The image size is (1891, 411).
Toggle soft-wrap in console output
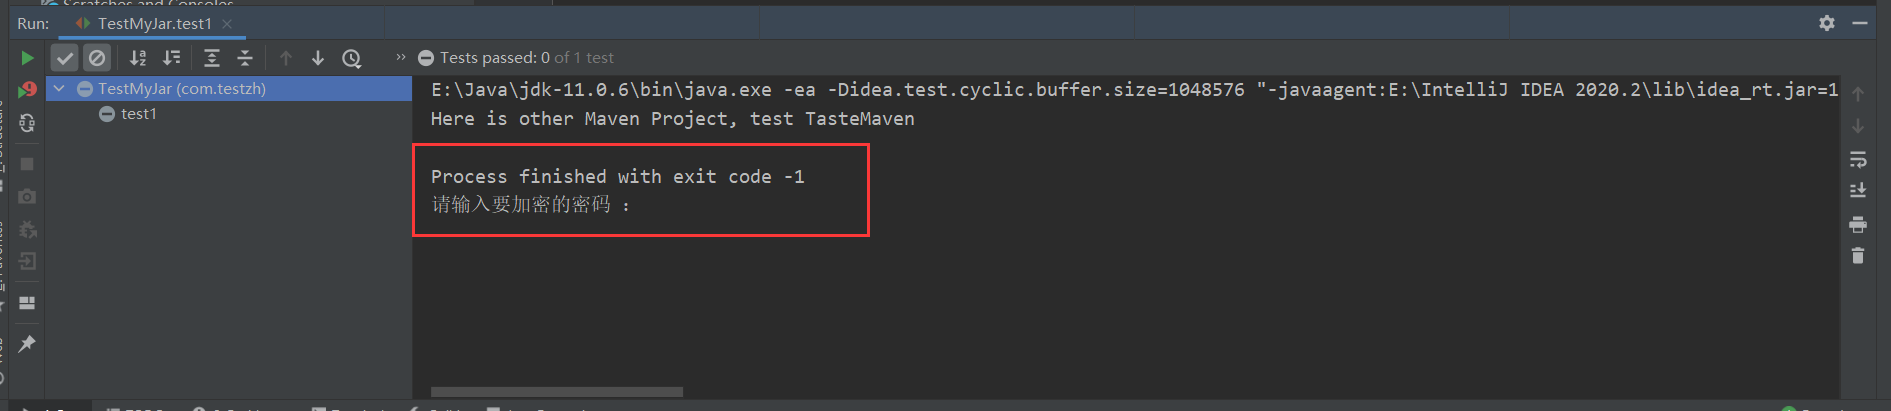point(1858,160)
